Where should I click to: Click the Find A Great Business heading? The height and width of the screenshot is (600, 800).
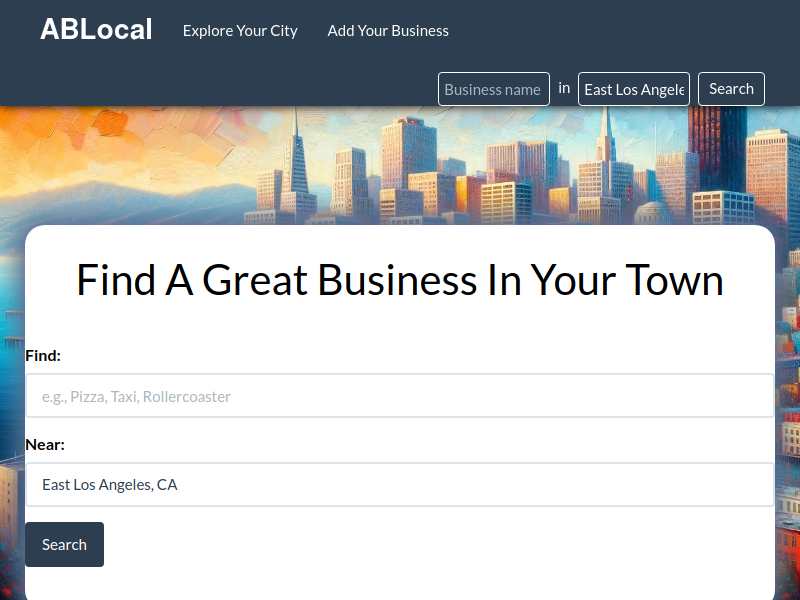(400, 280)
